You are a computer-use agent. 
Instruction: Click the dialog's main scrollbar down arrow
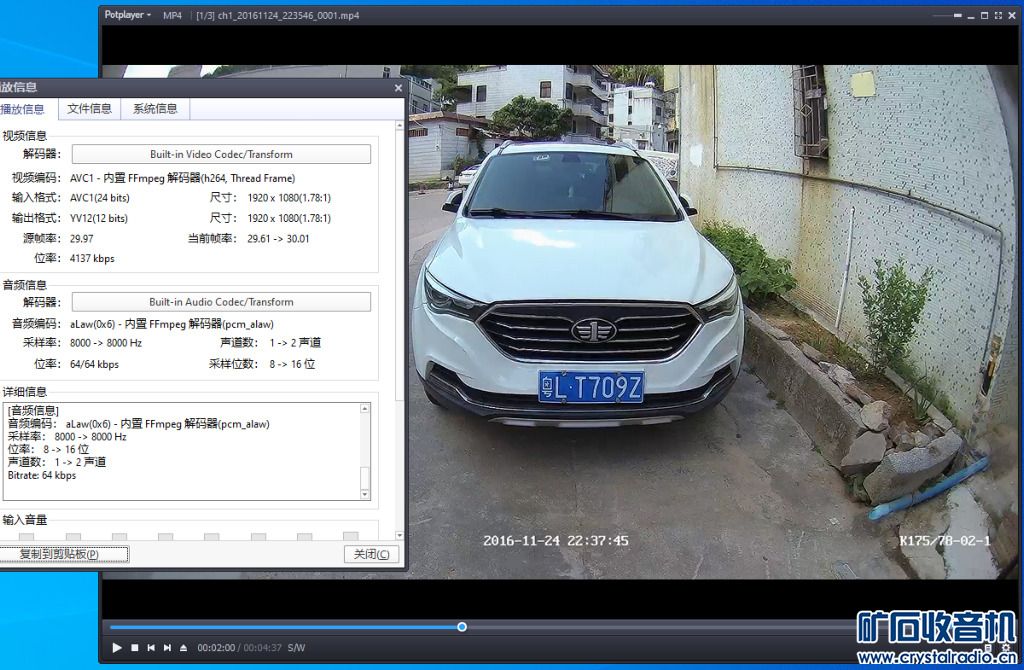tap(400, 535)
